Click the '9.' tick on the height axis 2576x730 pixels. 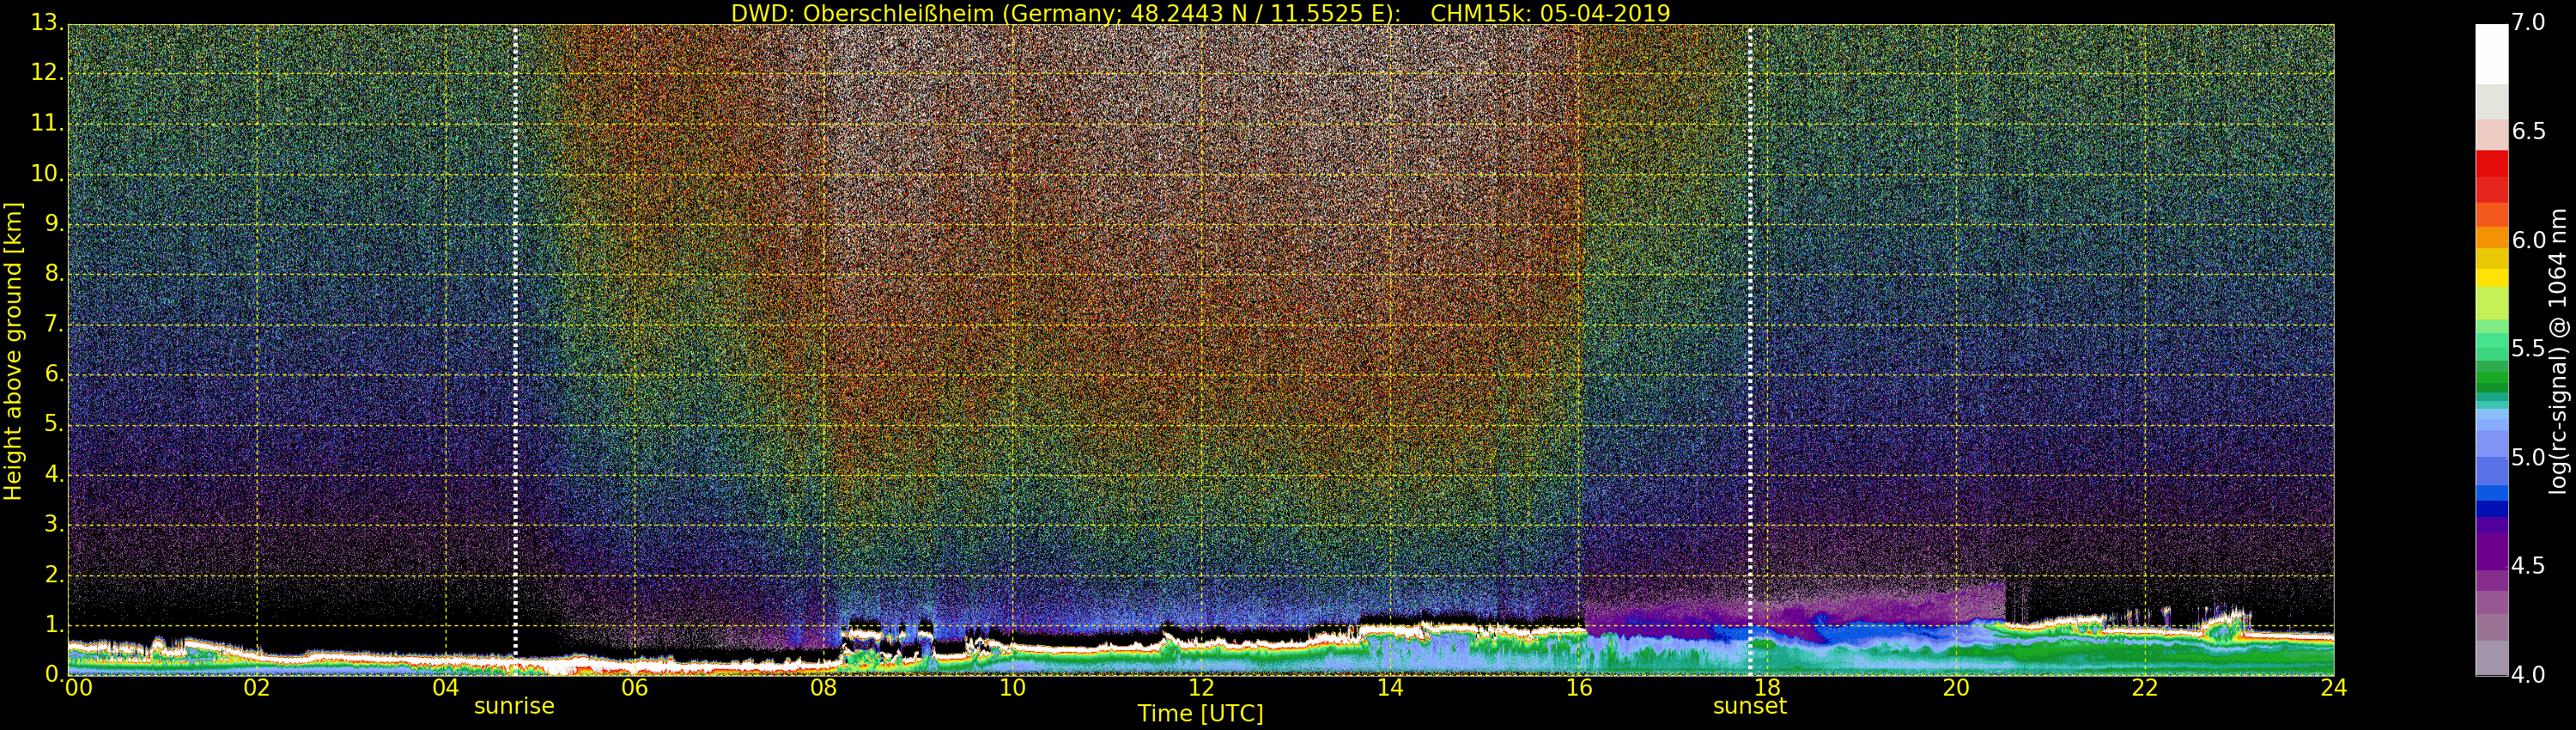54,224
